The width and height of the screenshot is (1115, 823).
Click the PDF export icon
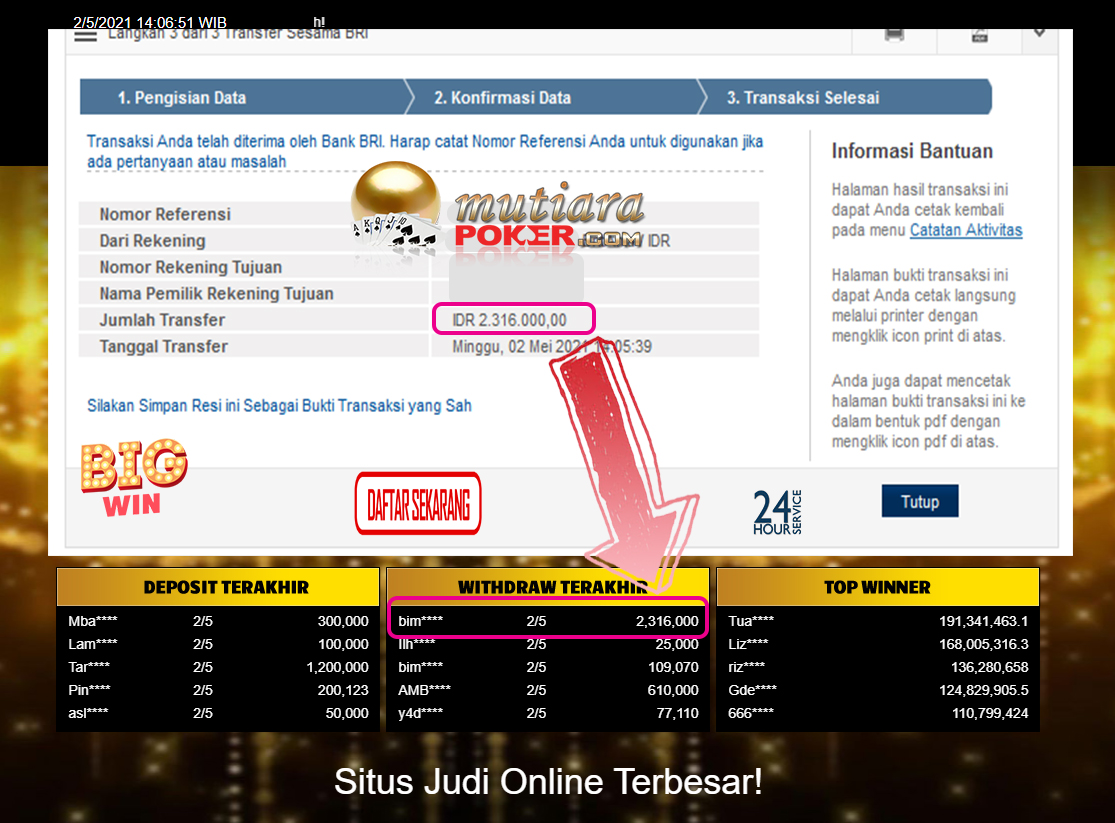point(980,35)
